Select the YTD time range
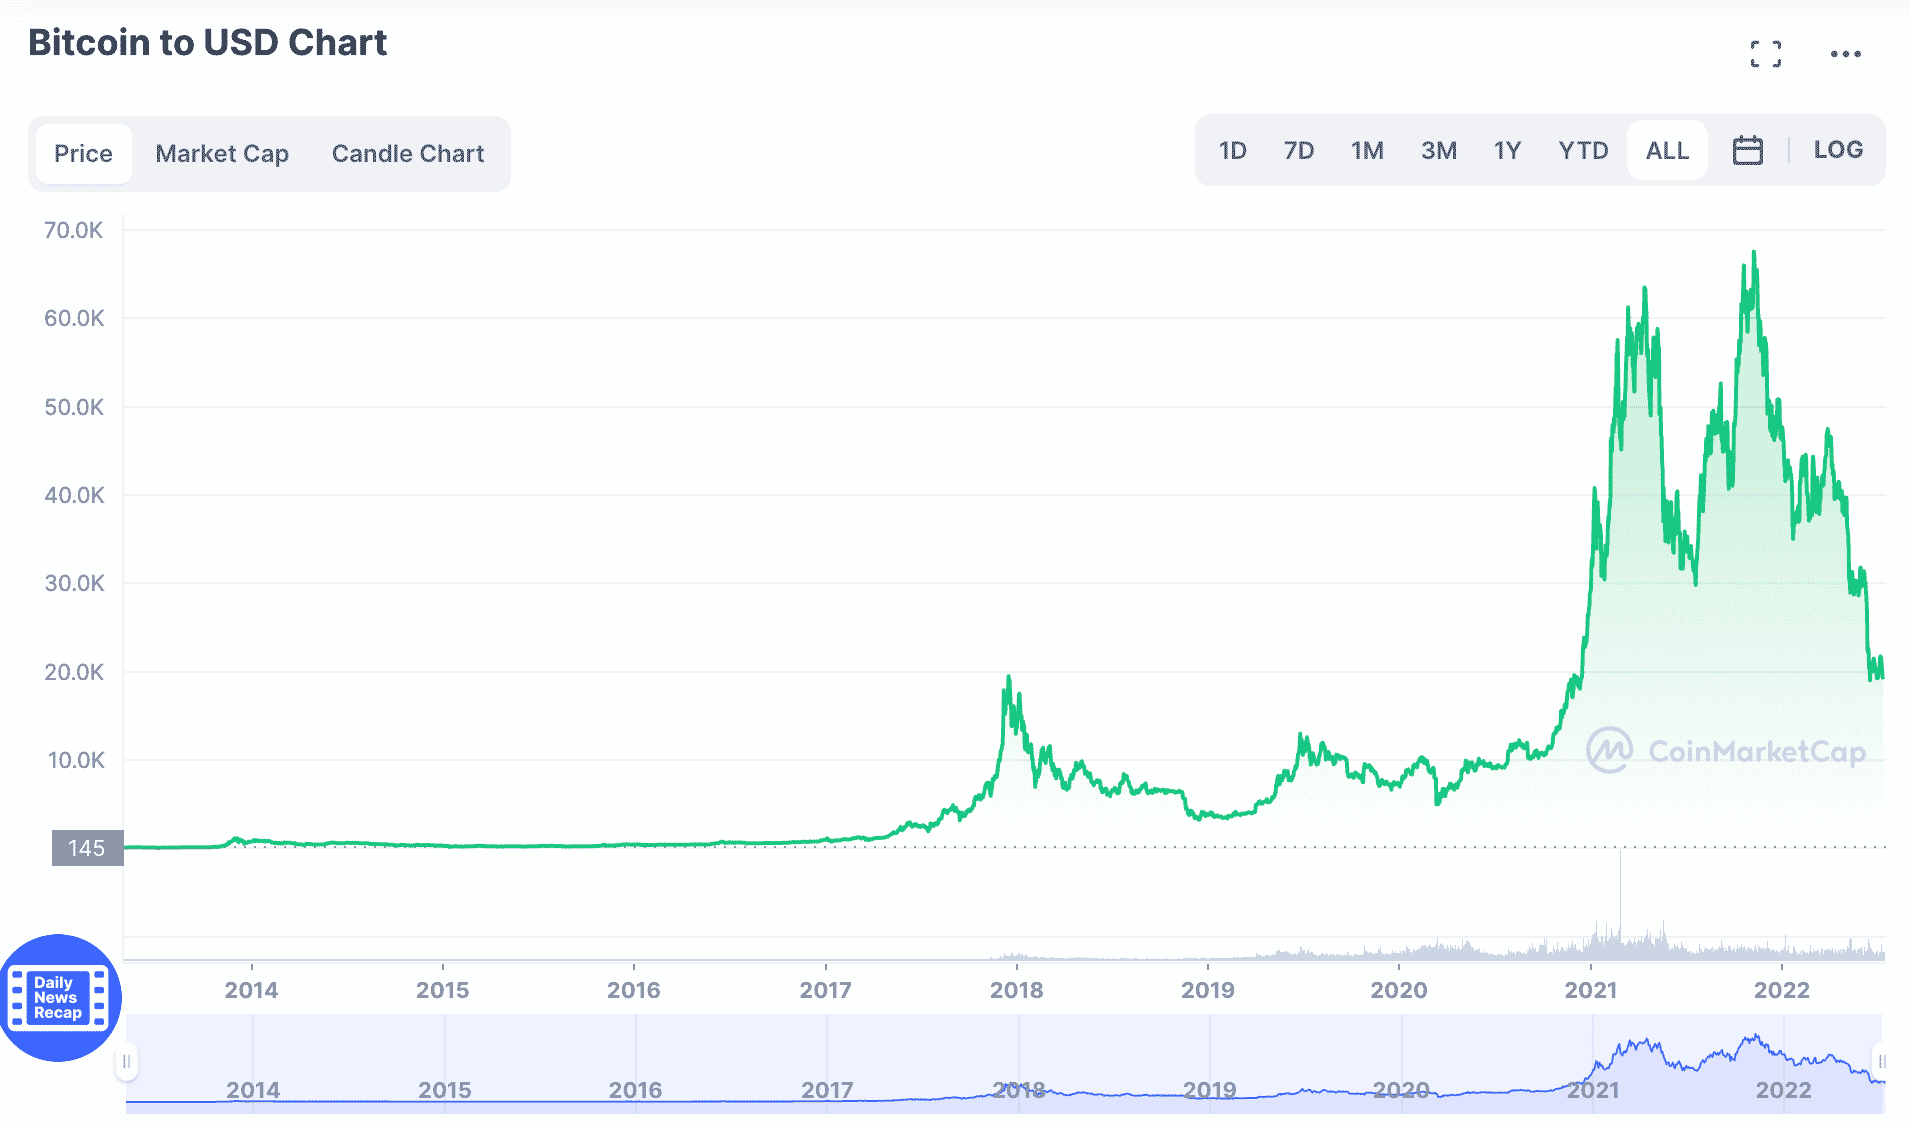The width and height of the screenshot is (1910, 1128). (x=1583, y=150)
